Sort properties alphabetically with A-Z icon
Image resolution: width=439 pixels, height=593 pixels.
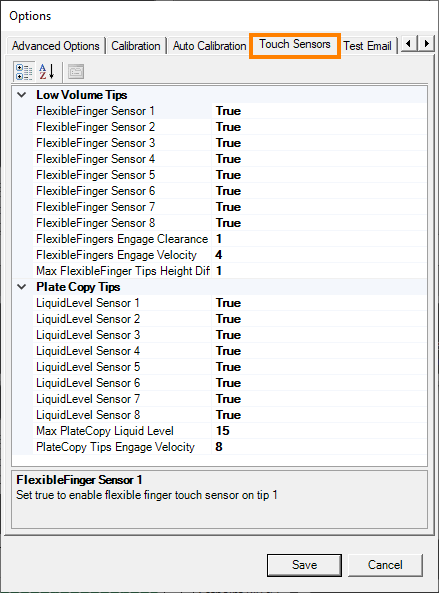[x=47, y=71]
